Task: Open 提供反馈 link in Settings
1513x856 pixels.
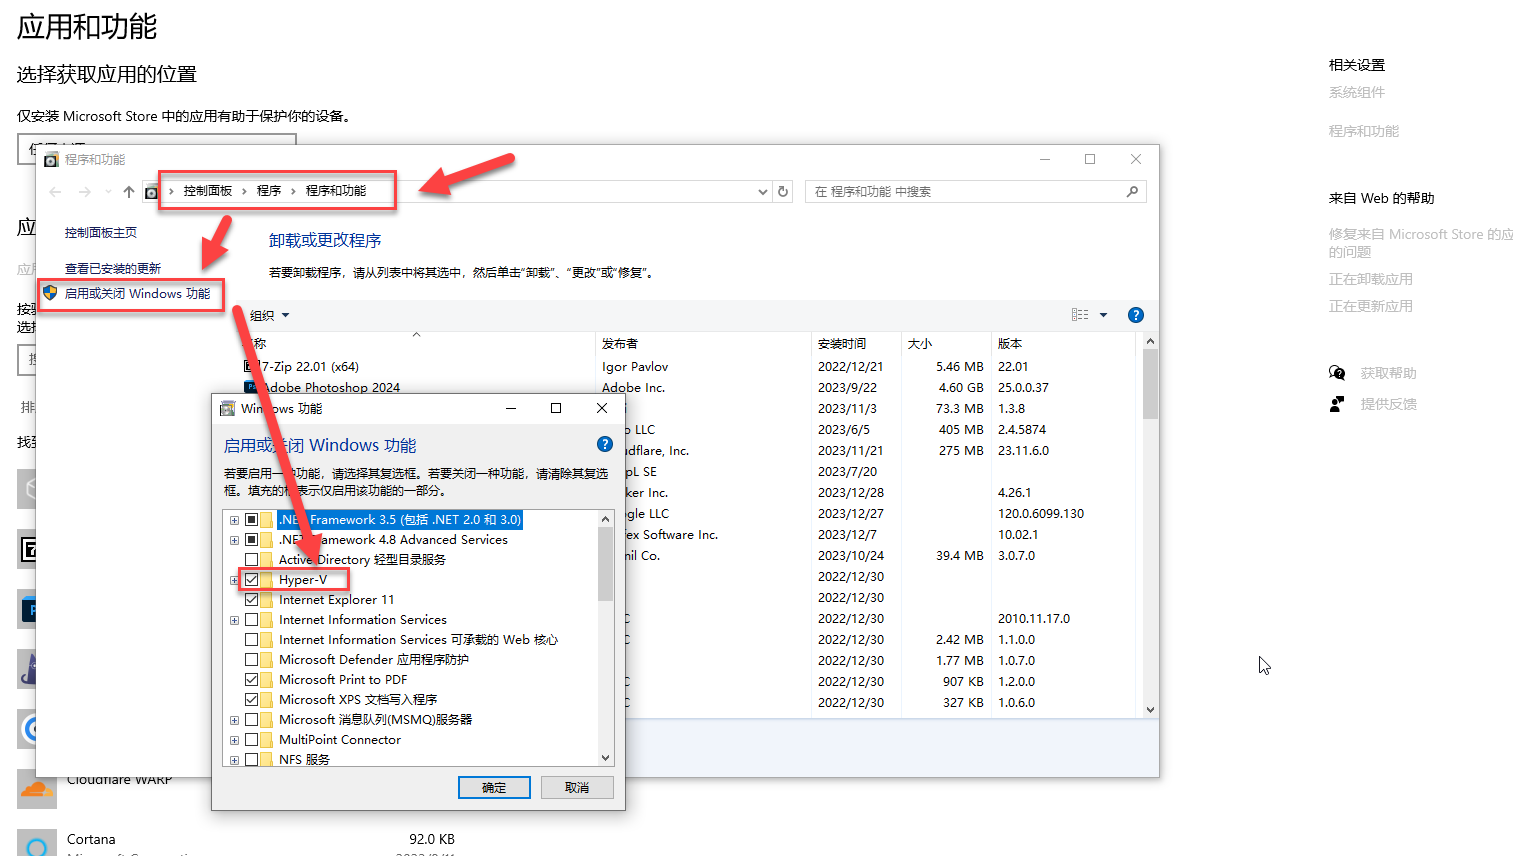Action: coord(1388,404)
